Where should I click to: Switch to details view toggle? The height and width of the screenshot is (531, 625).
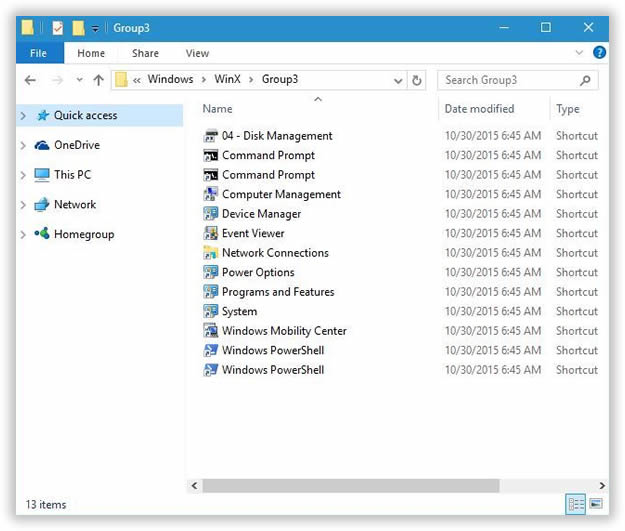click(576, 504)
